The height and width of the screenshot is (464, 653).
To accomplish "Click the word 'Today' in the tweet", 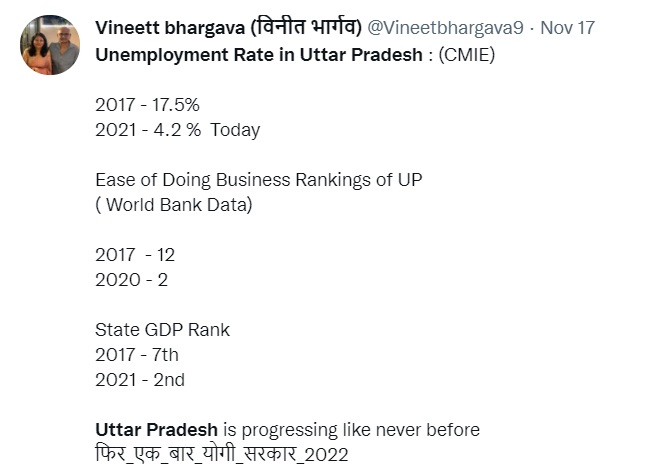I will (x=235, y=129).
